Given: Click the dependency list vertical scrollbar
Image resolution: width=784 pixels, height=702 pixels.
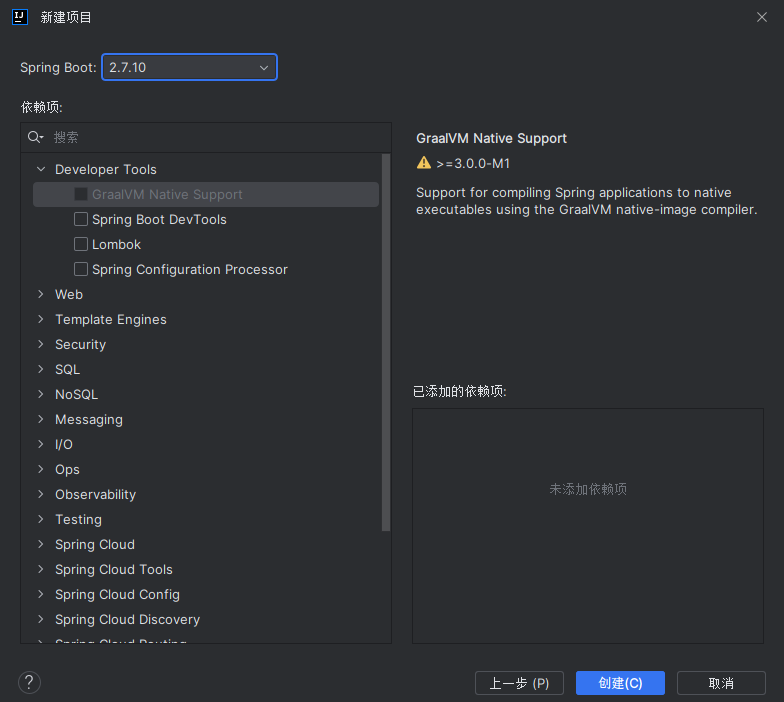Looking at the screenshot, I should pyautogui.click(x=386, y=342).
